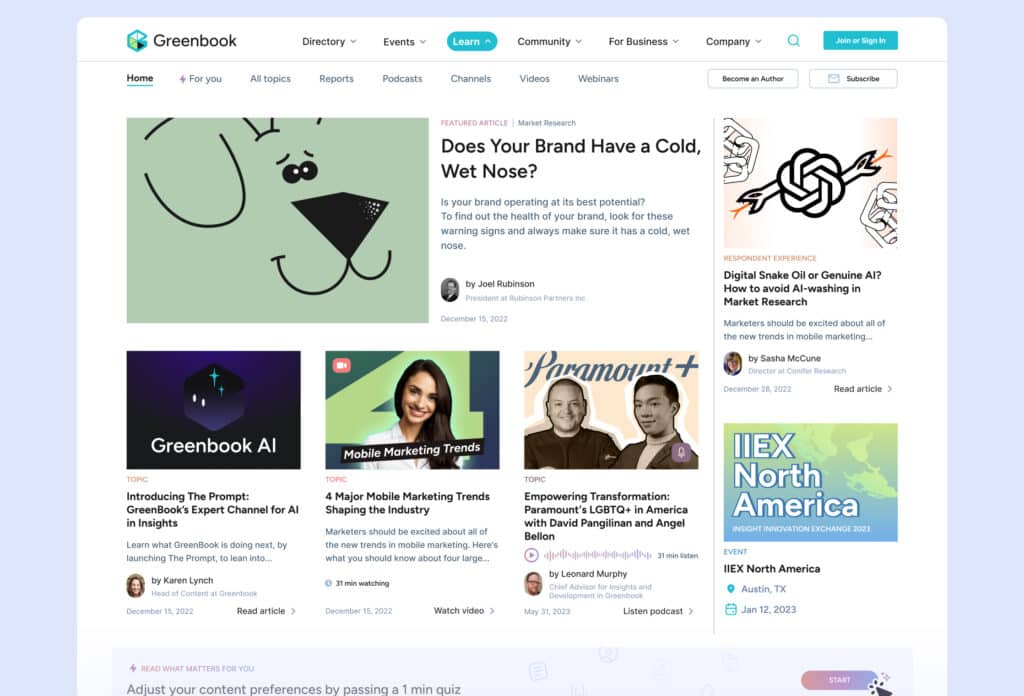Switch to the Podcasts tab

point(402,79)
